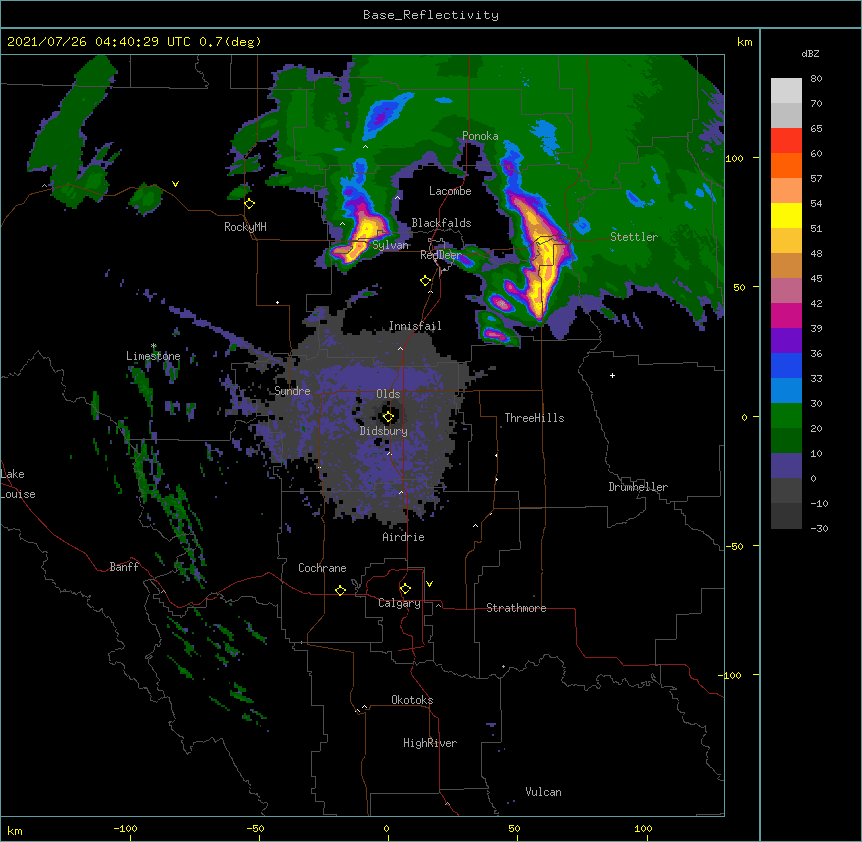The height and width of the screenshot is (842, 862).
Task: Click the Olds town label
Action: [x=388, y=394]
